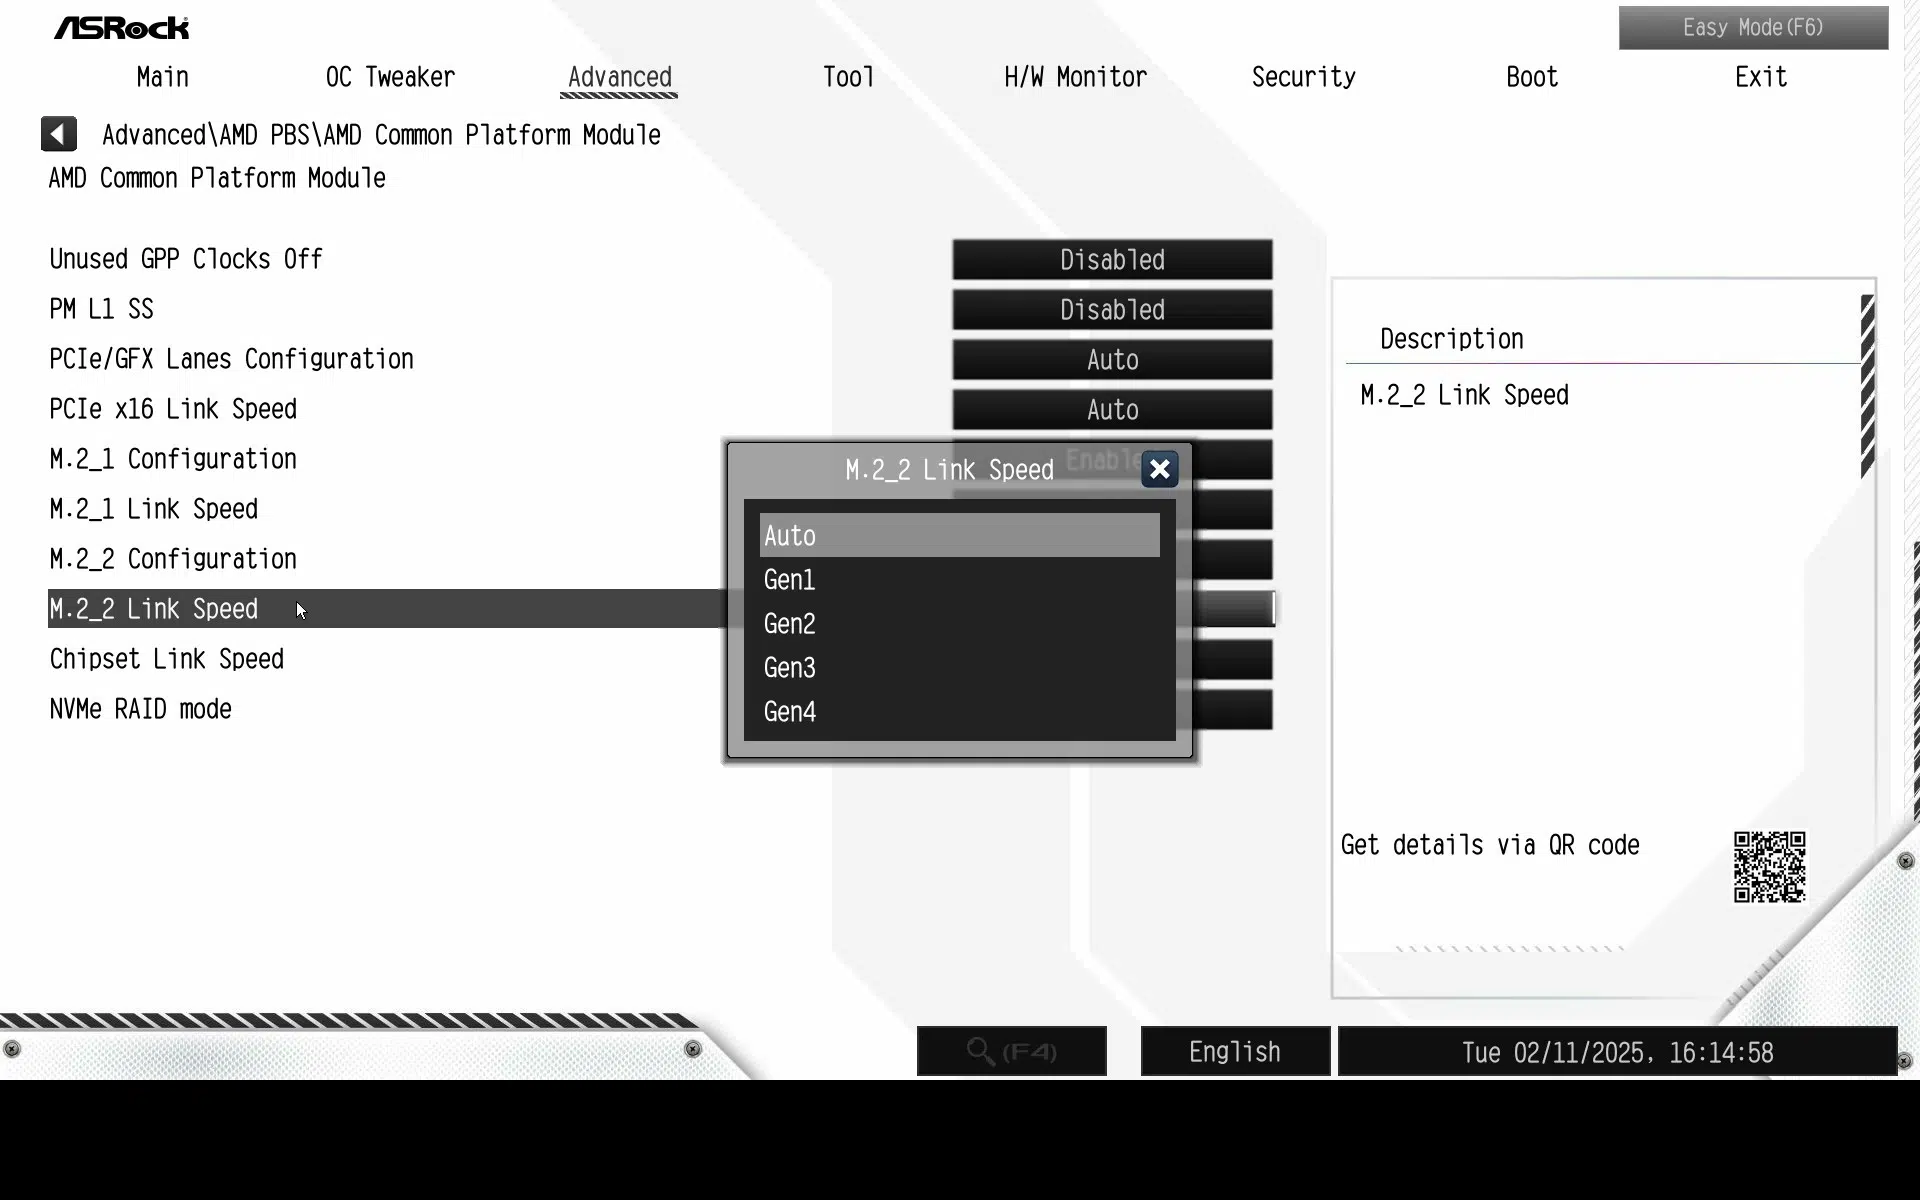This screenshot has width=1920, height=1200.
Task: Open the H/W Monitor tab
Action: click(x=1075, y=77)
